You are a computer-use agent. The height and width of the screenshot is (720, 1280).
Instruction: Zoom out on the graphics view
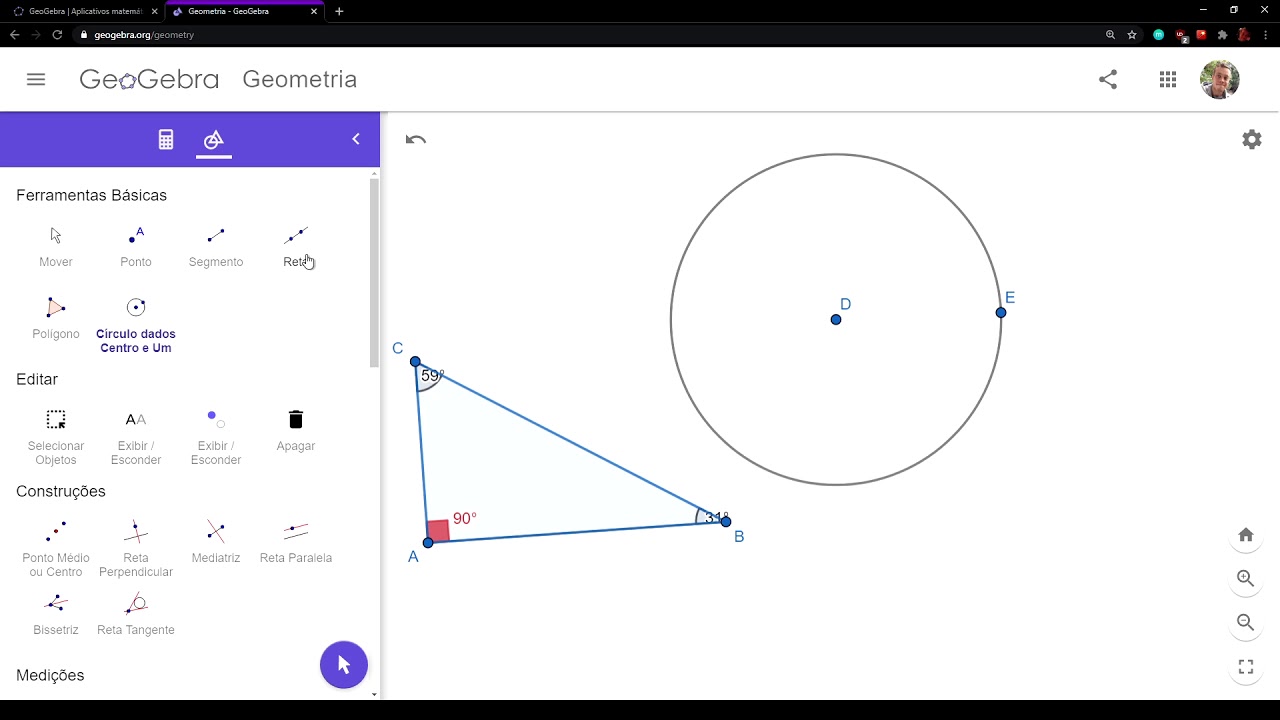[x=1246, y=623]
